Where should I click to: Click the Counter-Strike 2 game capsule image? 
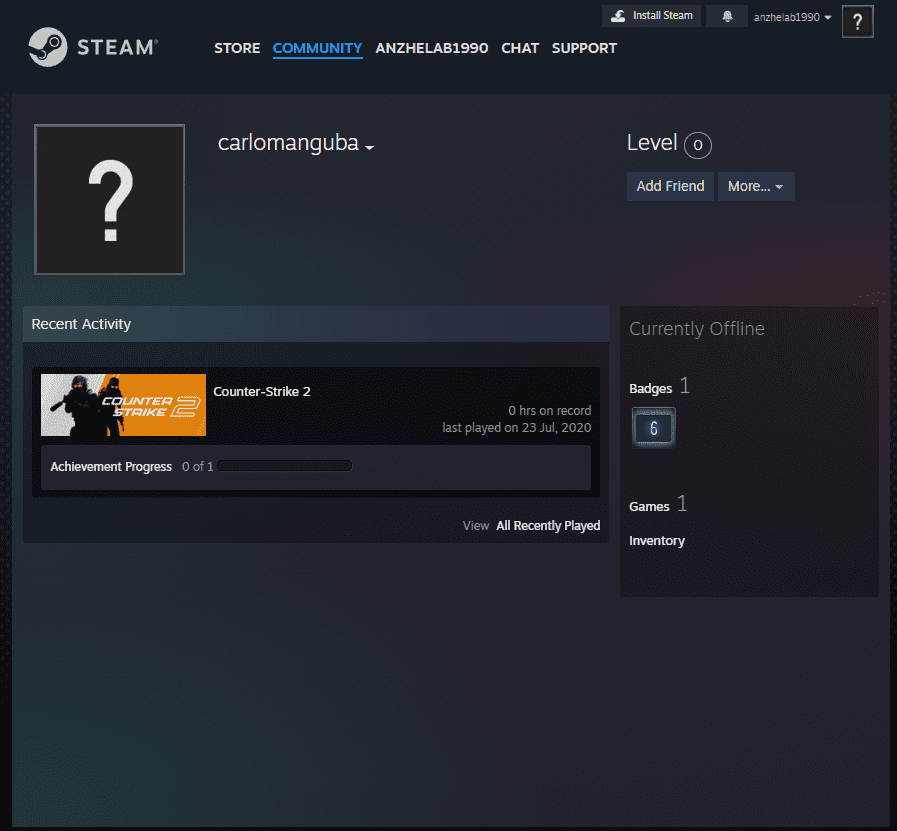123,405
